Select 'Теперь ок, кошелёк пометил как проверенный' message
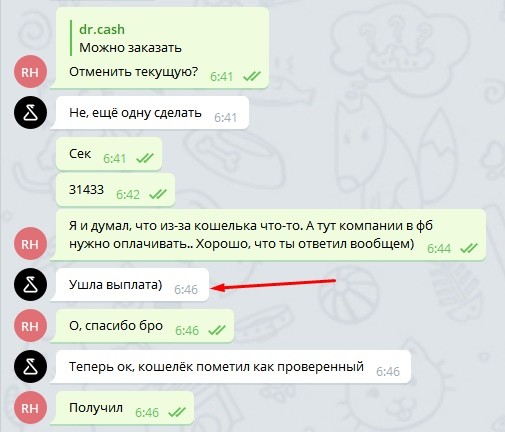 [x=233, y=367]
